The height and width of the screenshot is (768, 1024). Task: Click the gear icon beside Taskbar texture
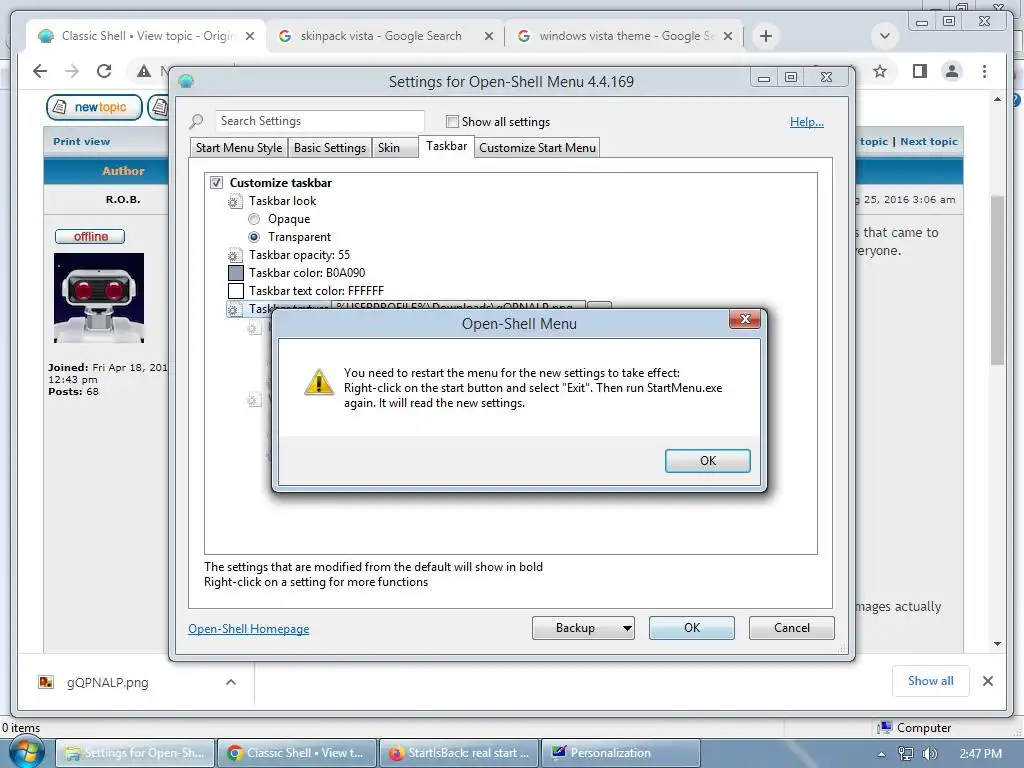pos(234,309)
